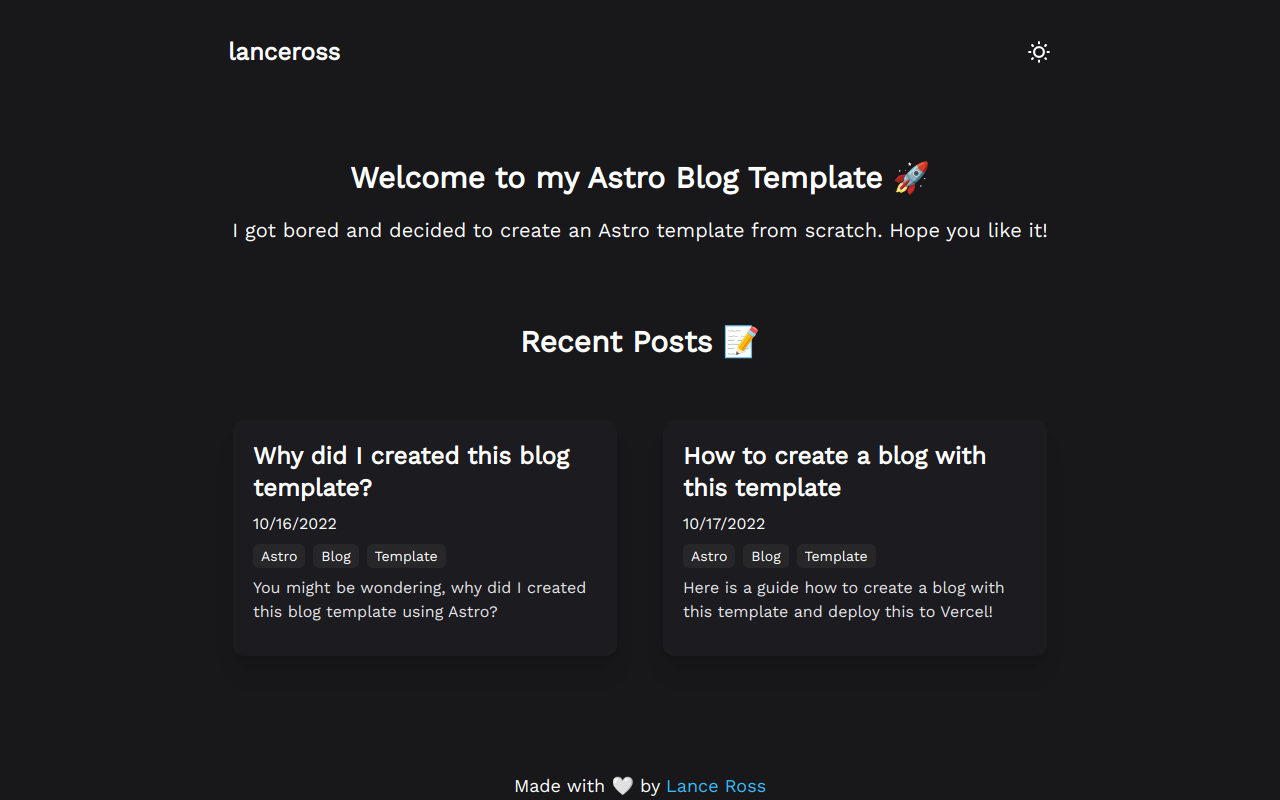1280x800 pixels.
Task: Open the post about why this template was created
Action: click(411, 471)
